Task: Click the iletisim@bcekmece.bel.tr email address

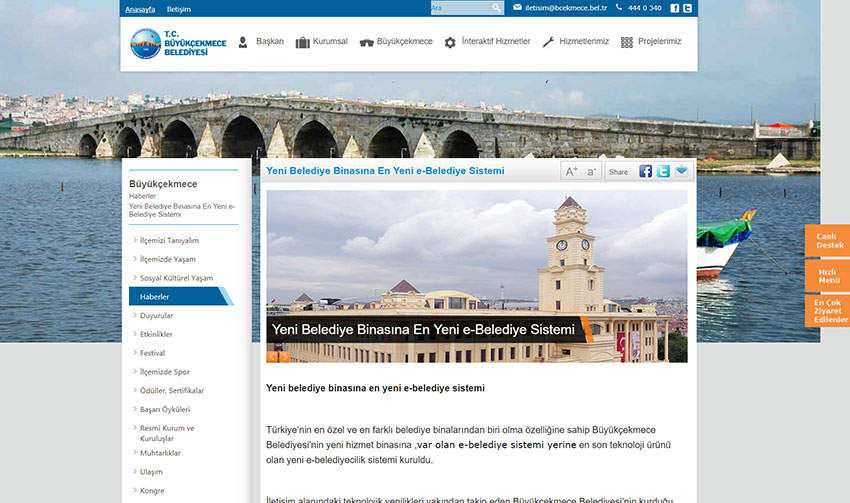Action: [x=566, y=8]
